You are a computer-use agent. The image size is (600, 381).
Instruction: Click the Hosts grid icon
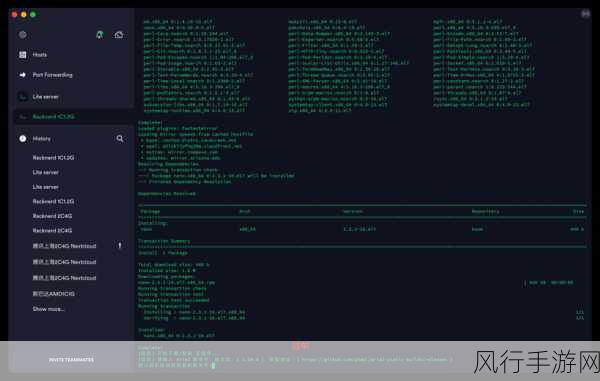(23, 55)
